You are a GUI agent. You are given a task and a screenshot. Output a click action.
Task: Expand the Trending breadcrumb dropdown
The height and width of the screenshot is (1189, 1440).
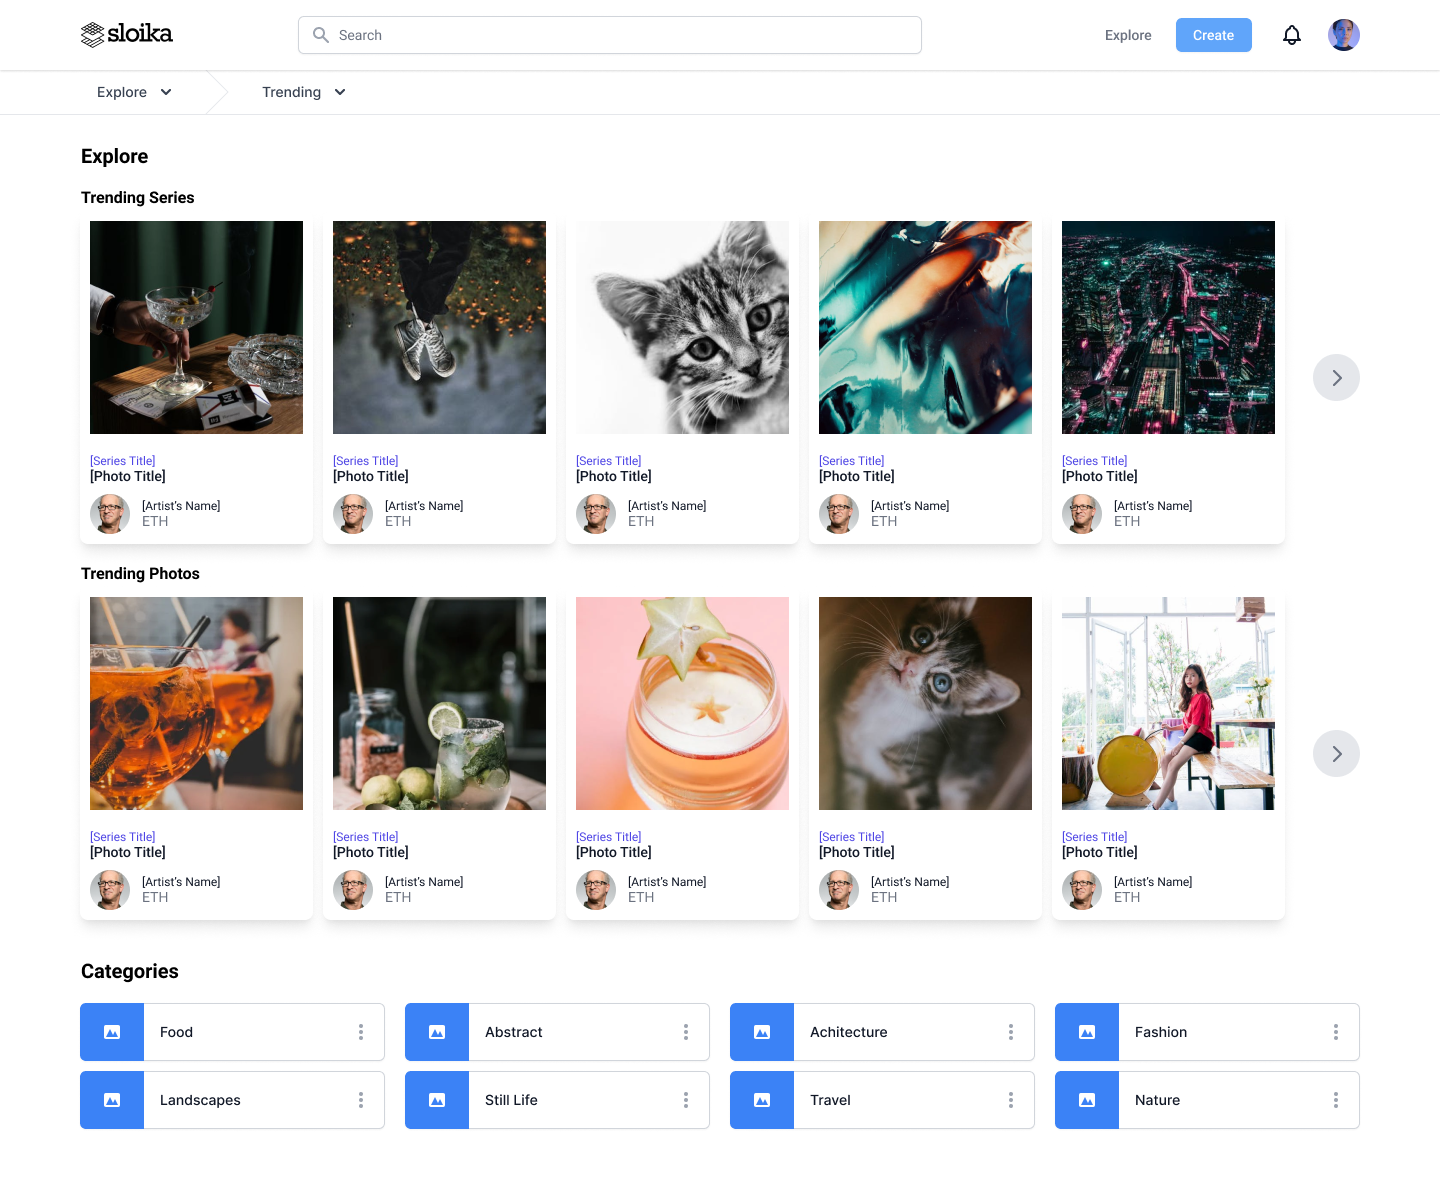(x=304, y=92)
